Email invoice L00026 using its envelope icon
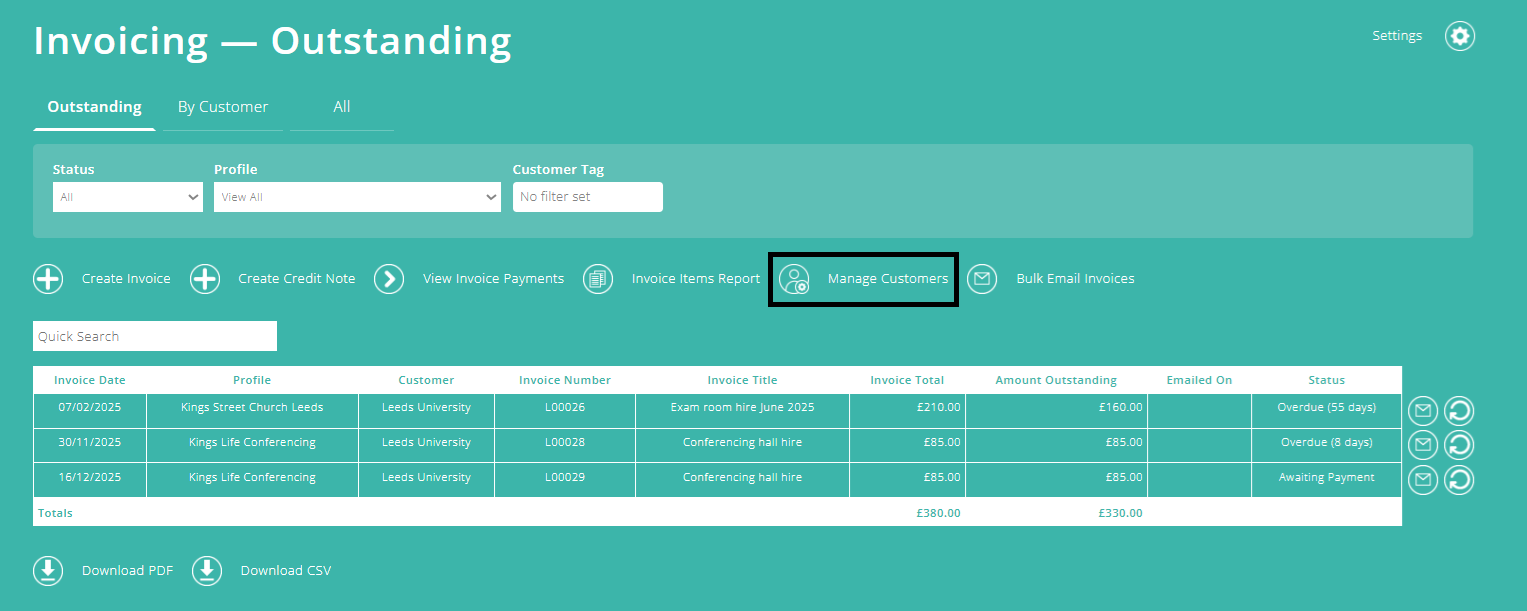The image size is (1527, 611). click(x=1422, y=410)
